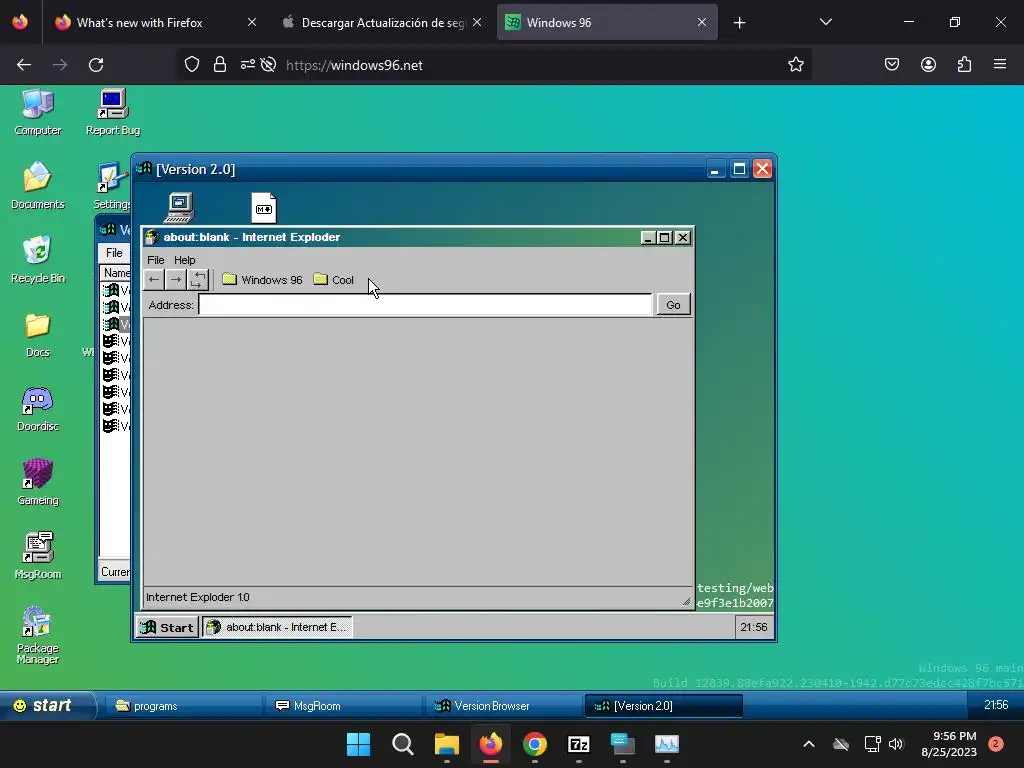This screenshot has height=768, width=1024.
Task: Launch the Gameing shortcut
Action: coord(38,483)
